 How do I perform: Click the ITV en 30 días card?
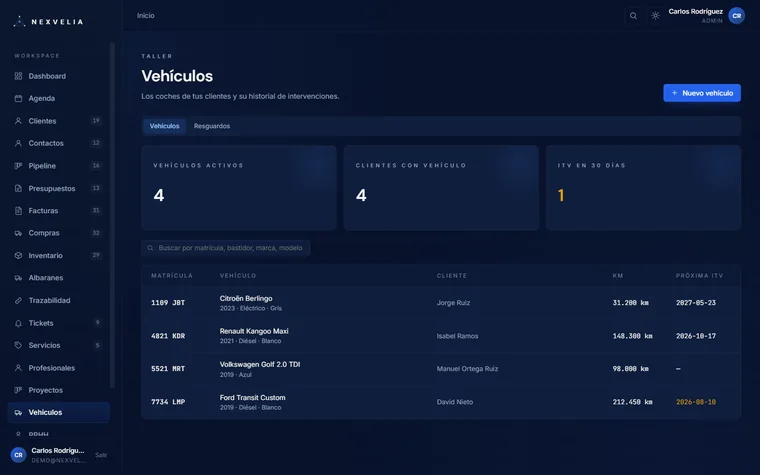pyautogui.click(x=643, y=188)
